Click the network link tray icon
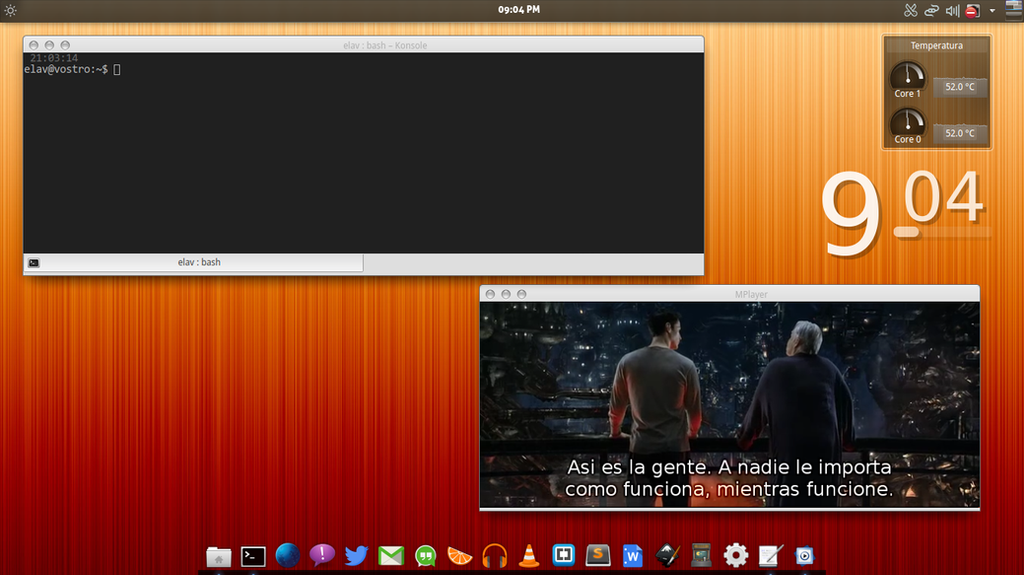 (x=931, y=10)
